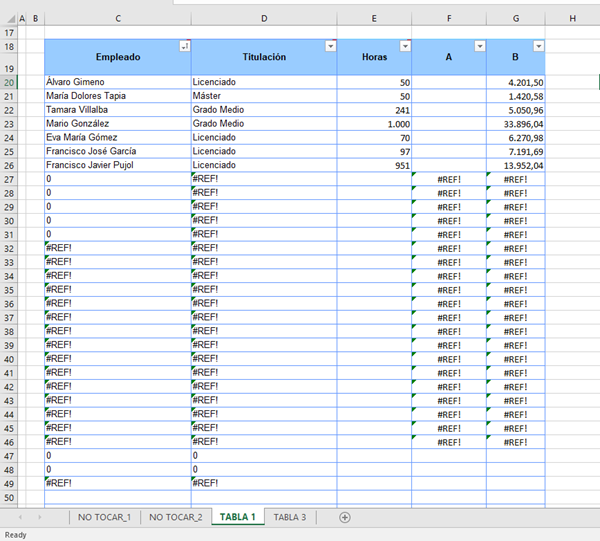The width and height of the screenshot is (600, 541).
Task: Select column E header
Action: (374, 18)
